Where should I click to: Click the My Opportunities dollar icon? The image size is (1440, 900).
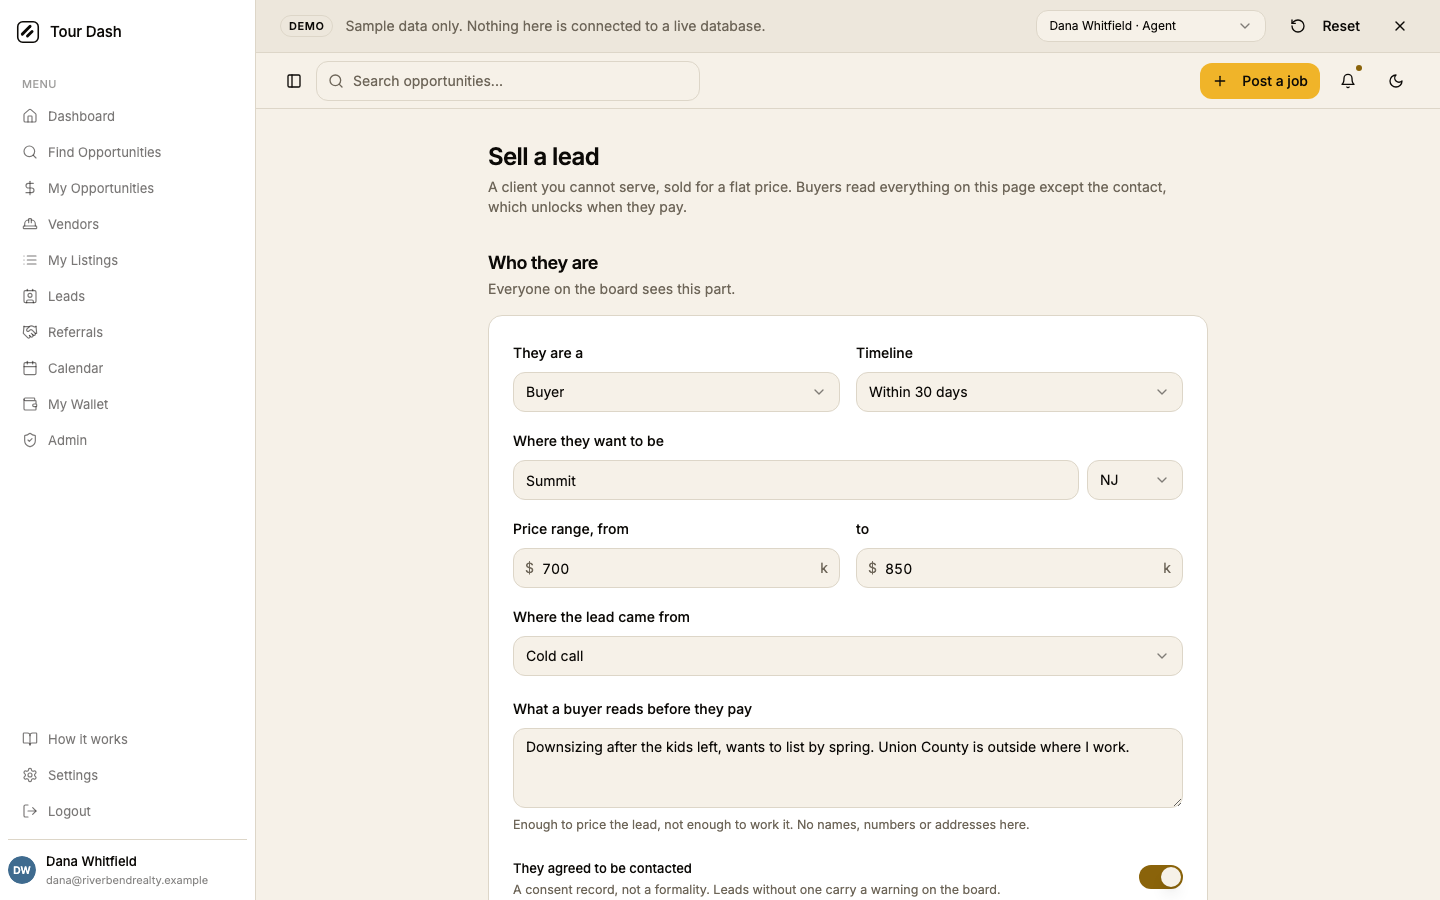click(30, 188)
